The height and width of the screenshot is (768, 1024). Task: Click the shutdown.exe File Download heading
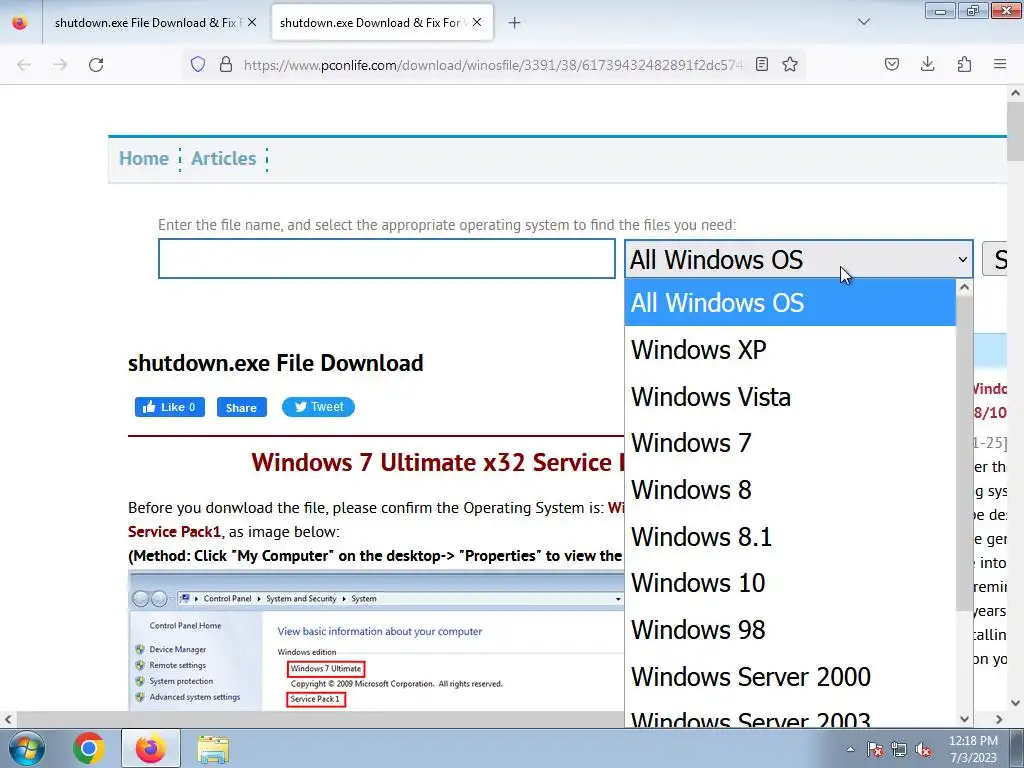[276, 363]
